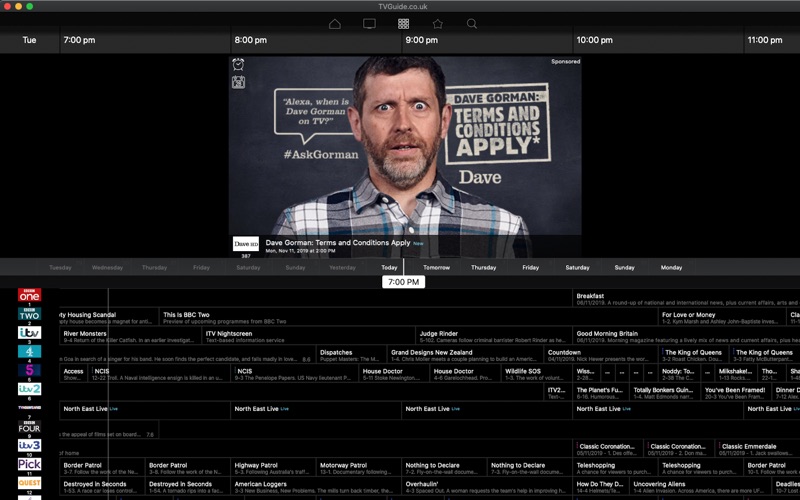Image resolution: width=800 pixels, height=500 pixels.
Task: Set reminder with alarm clock icon
Action: point(238,64)
